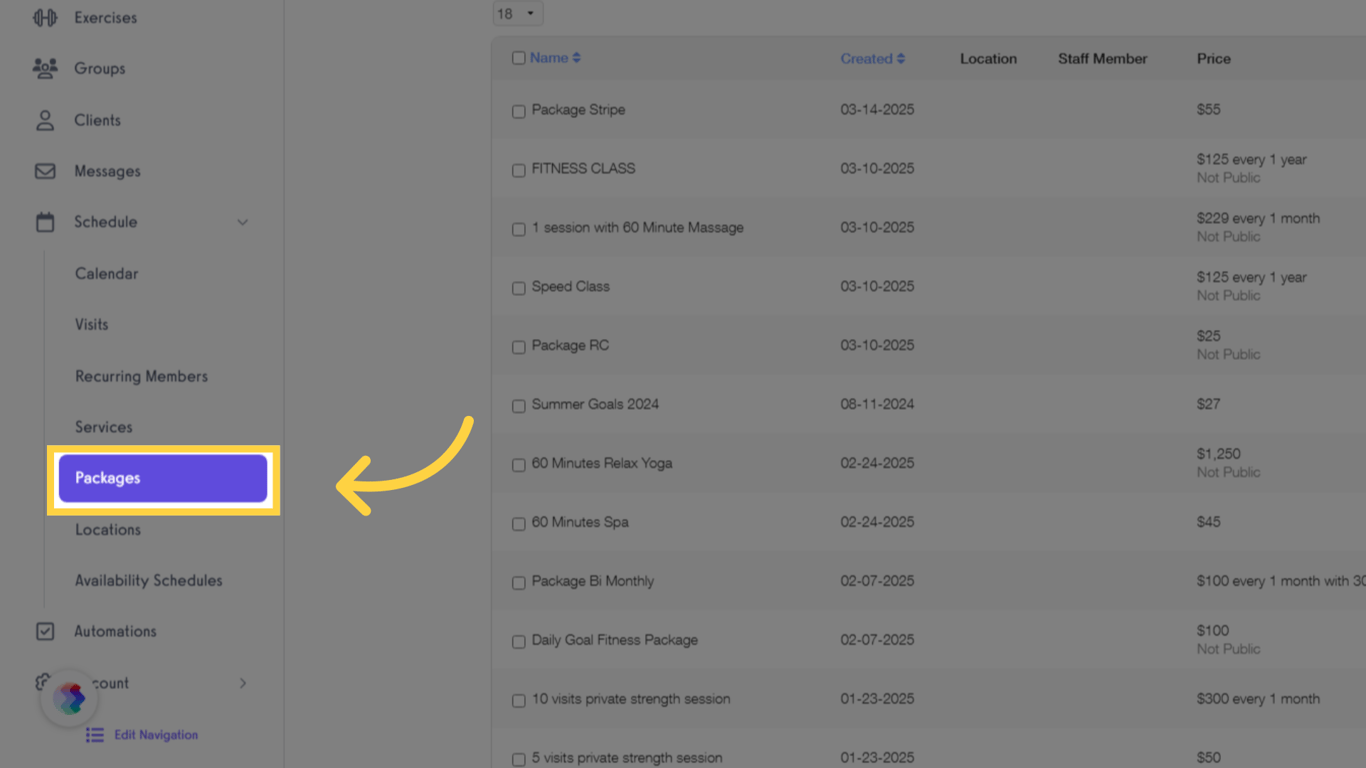Check the Package Stripe row checkbox
This screenshot has width=1366, height=768.
point(518,111)
